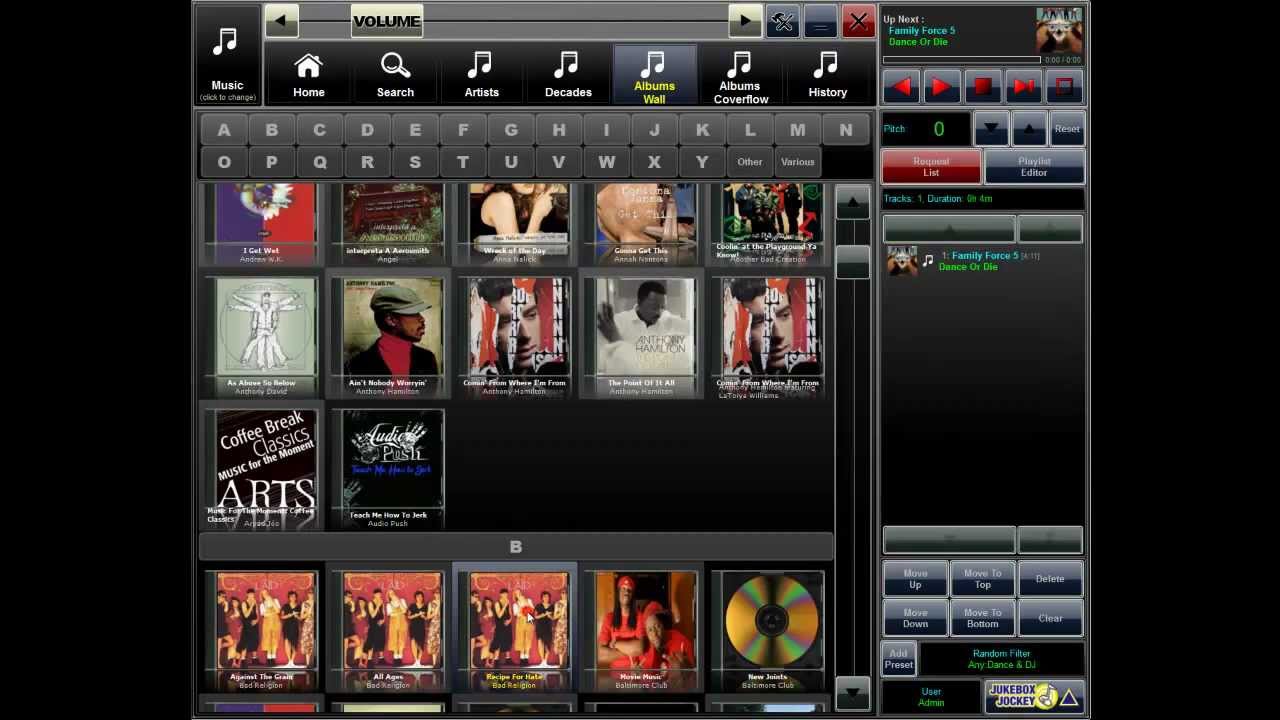Open the Random Filter Any:Dance & DJ selector
Image resolution: width=1280 pixels, height=720 pixels.
[x=1001, y=659]
